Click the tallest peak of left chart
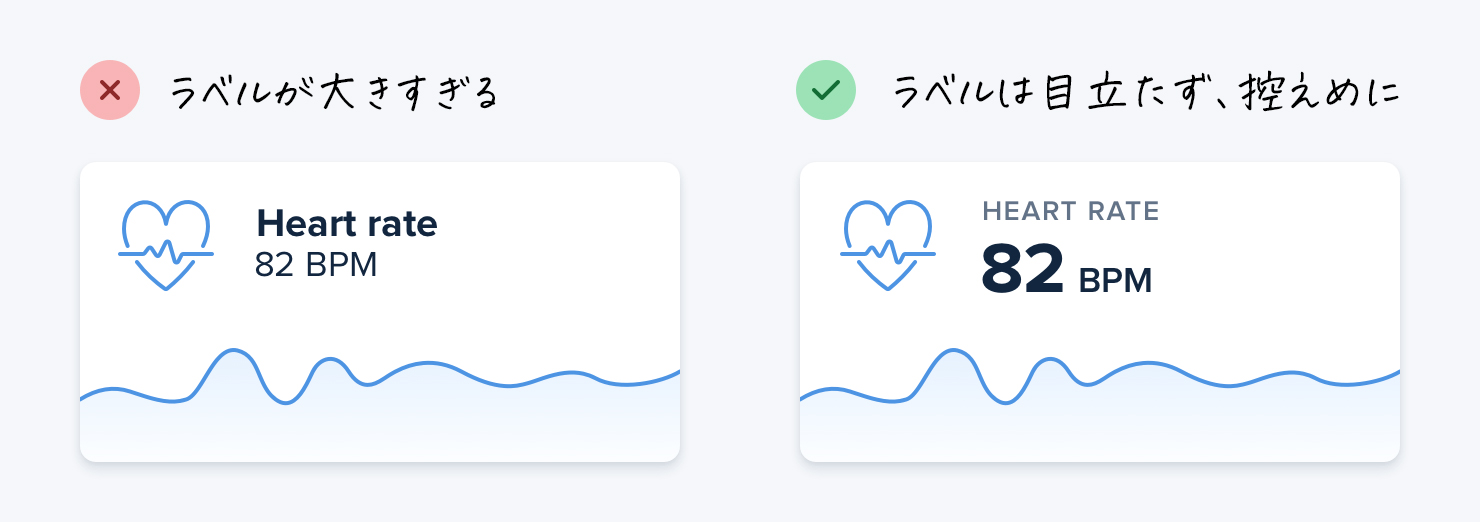 [x=234, y=350]
